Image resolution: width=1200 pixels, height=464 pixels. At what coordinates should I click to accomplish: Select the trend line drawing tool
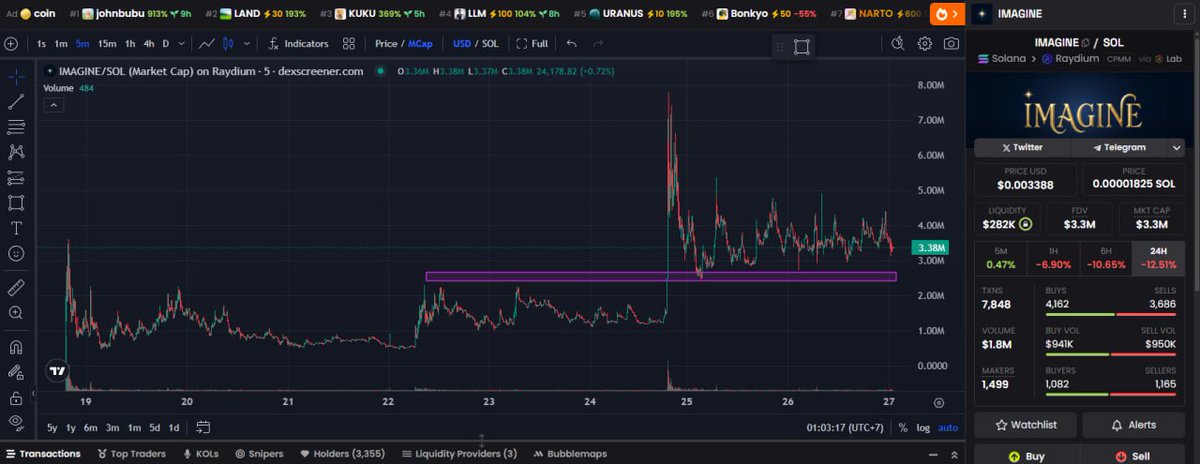coord(16,101)
